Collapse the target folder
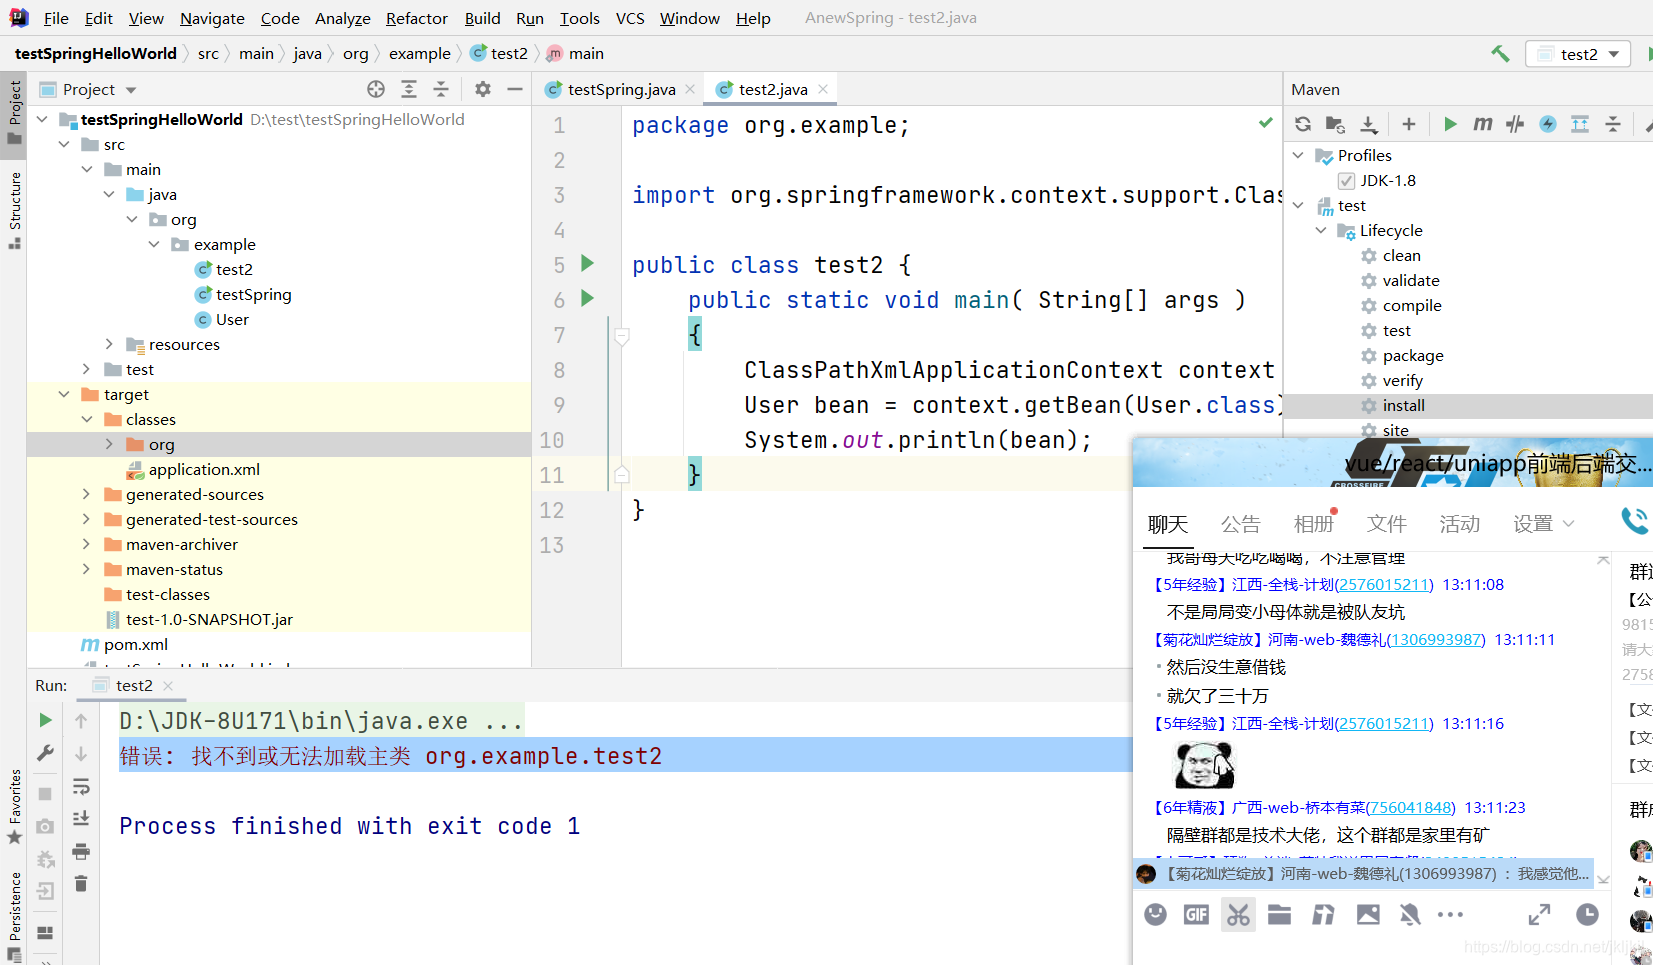Image resolution: width=1653 pixels, height=965 pixels. [64, 394]
